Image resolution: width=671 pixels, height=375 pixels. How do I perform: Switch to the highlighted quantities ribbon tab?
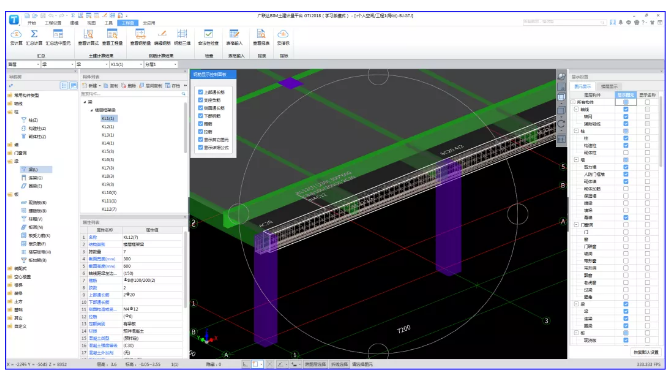pos(128,23)
